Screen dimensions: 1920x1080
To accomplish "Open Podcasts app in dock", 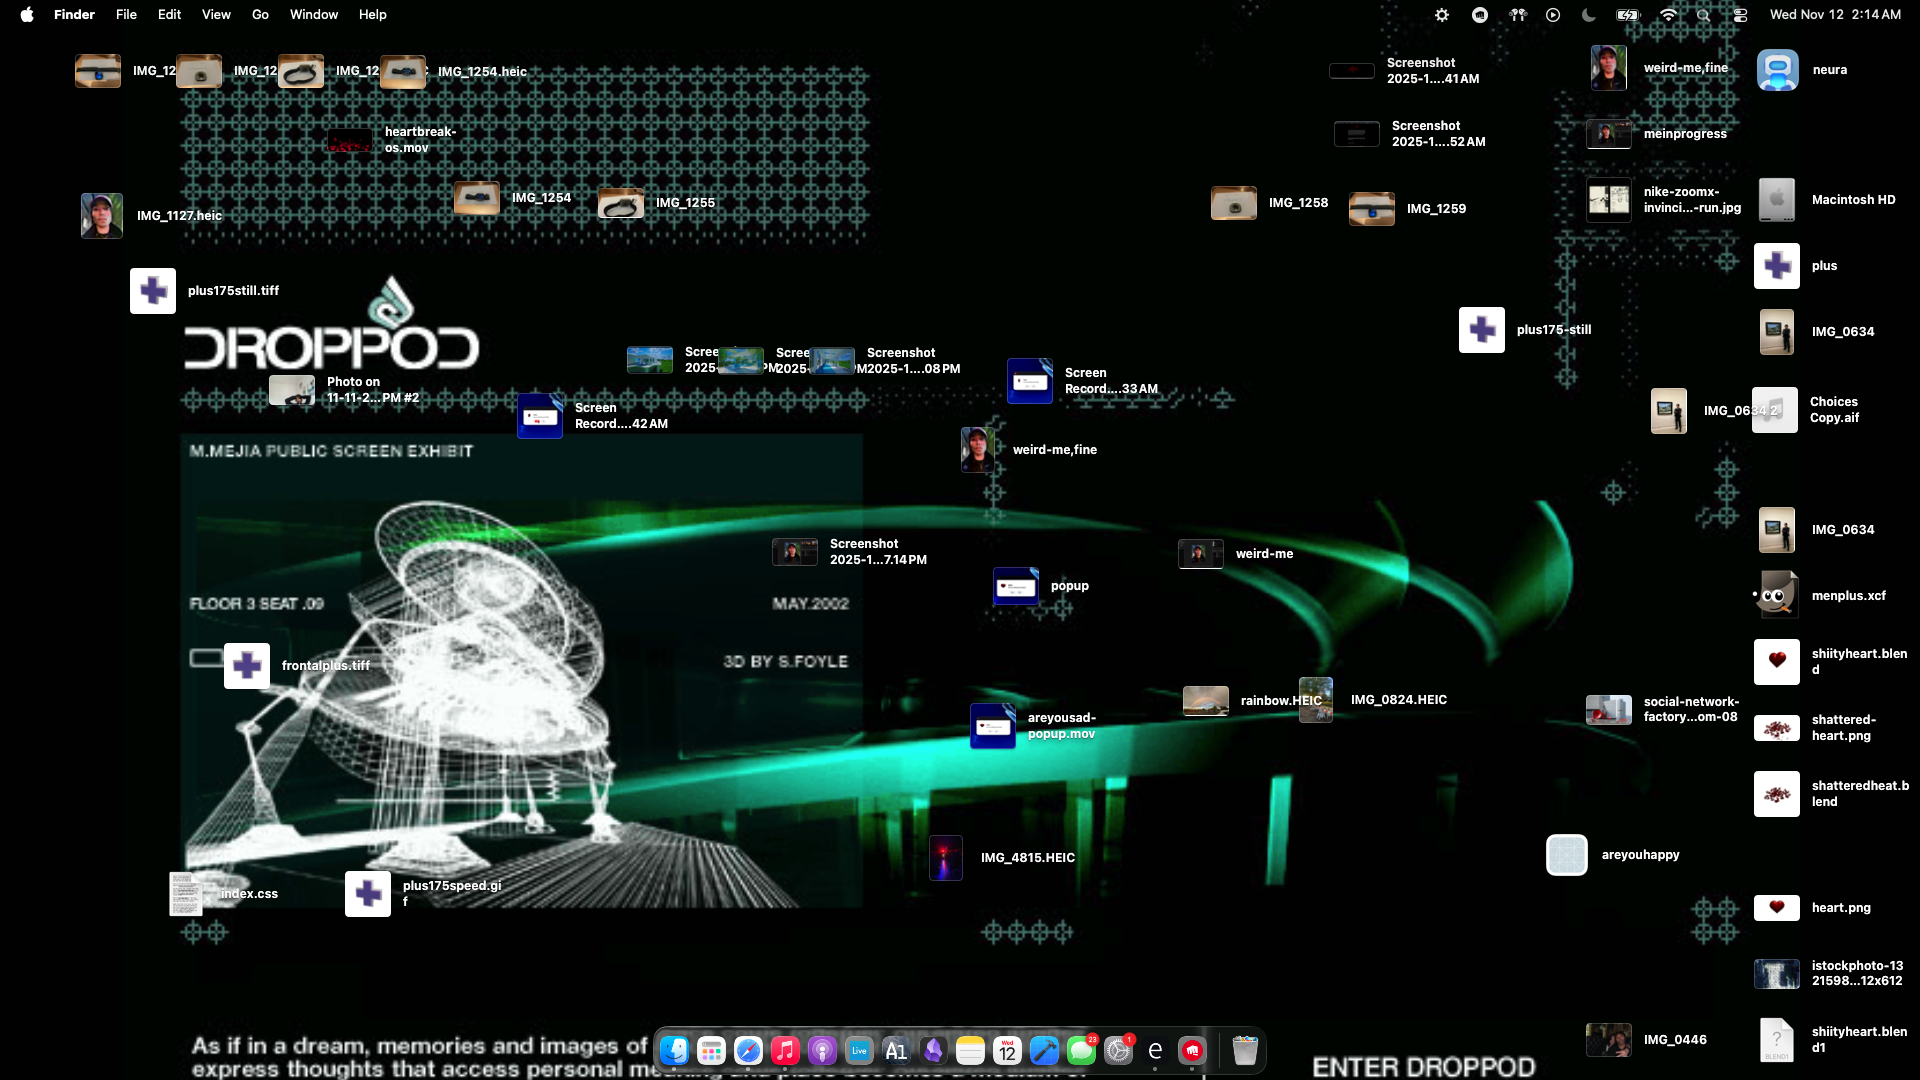I will tap(822, 1051).
